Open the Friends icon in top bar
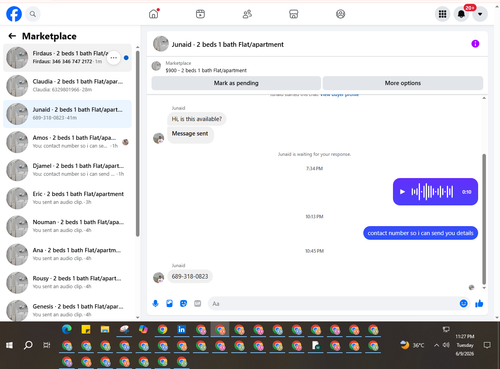The height and width of the screenshot is (369, 500). coord(247,14)
